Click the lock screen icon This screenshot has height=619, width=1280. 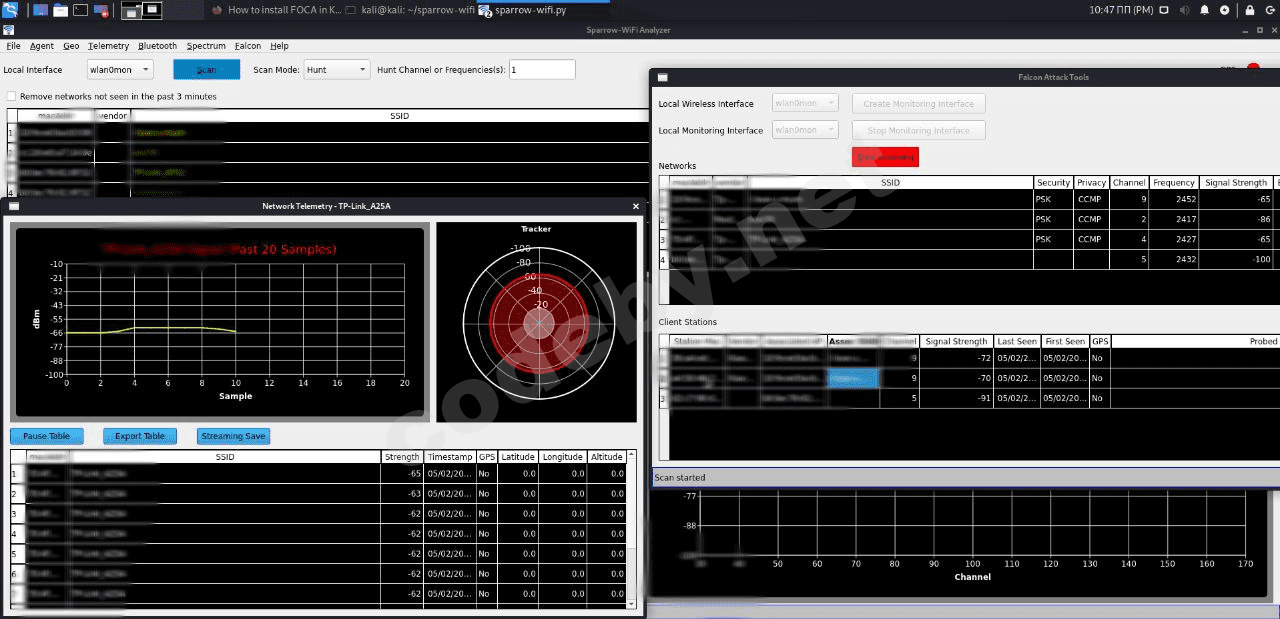(x=1249, y=10)
